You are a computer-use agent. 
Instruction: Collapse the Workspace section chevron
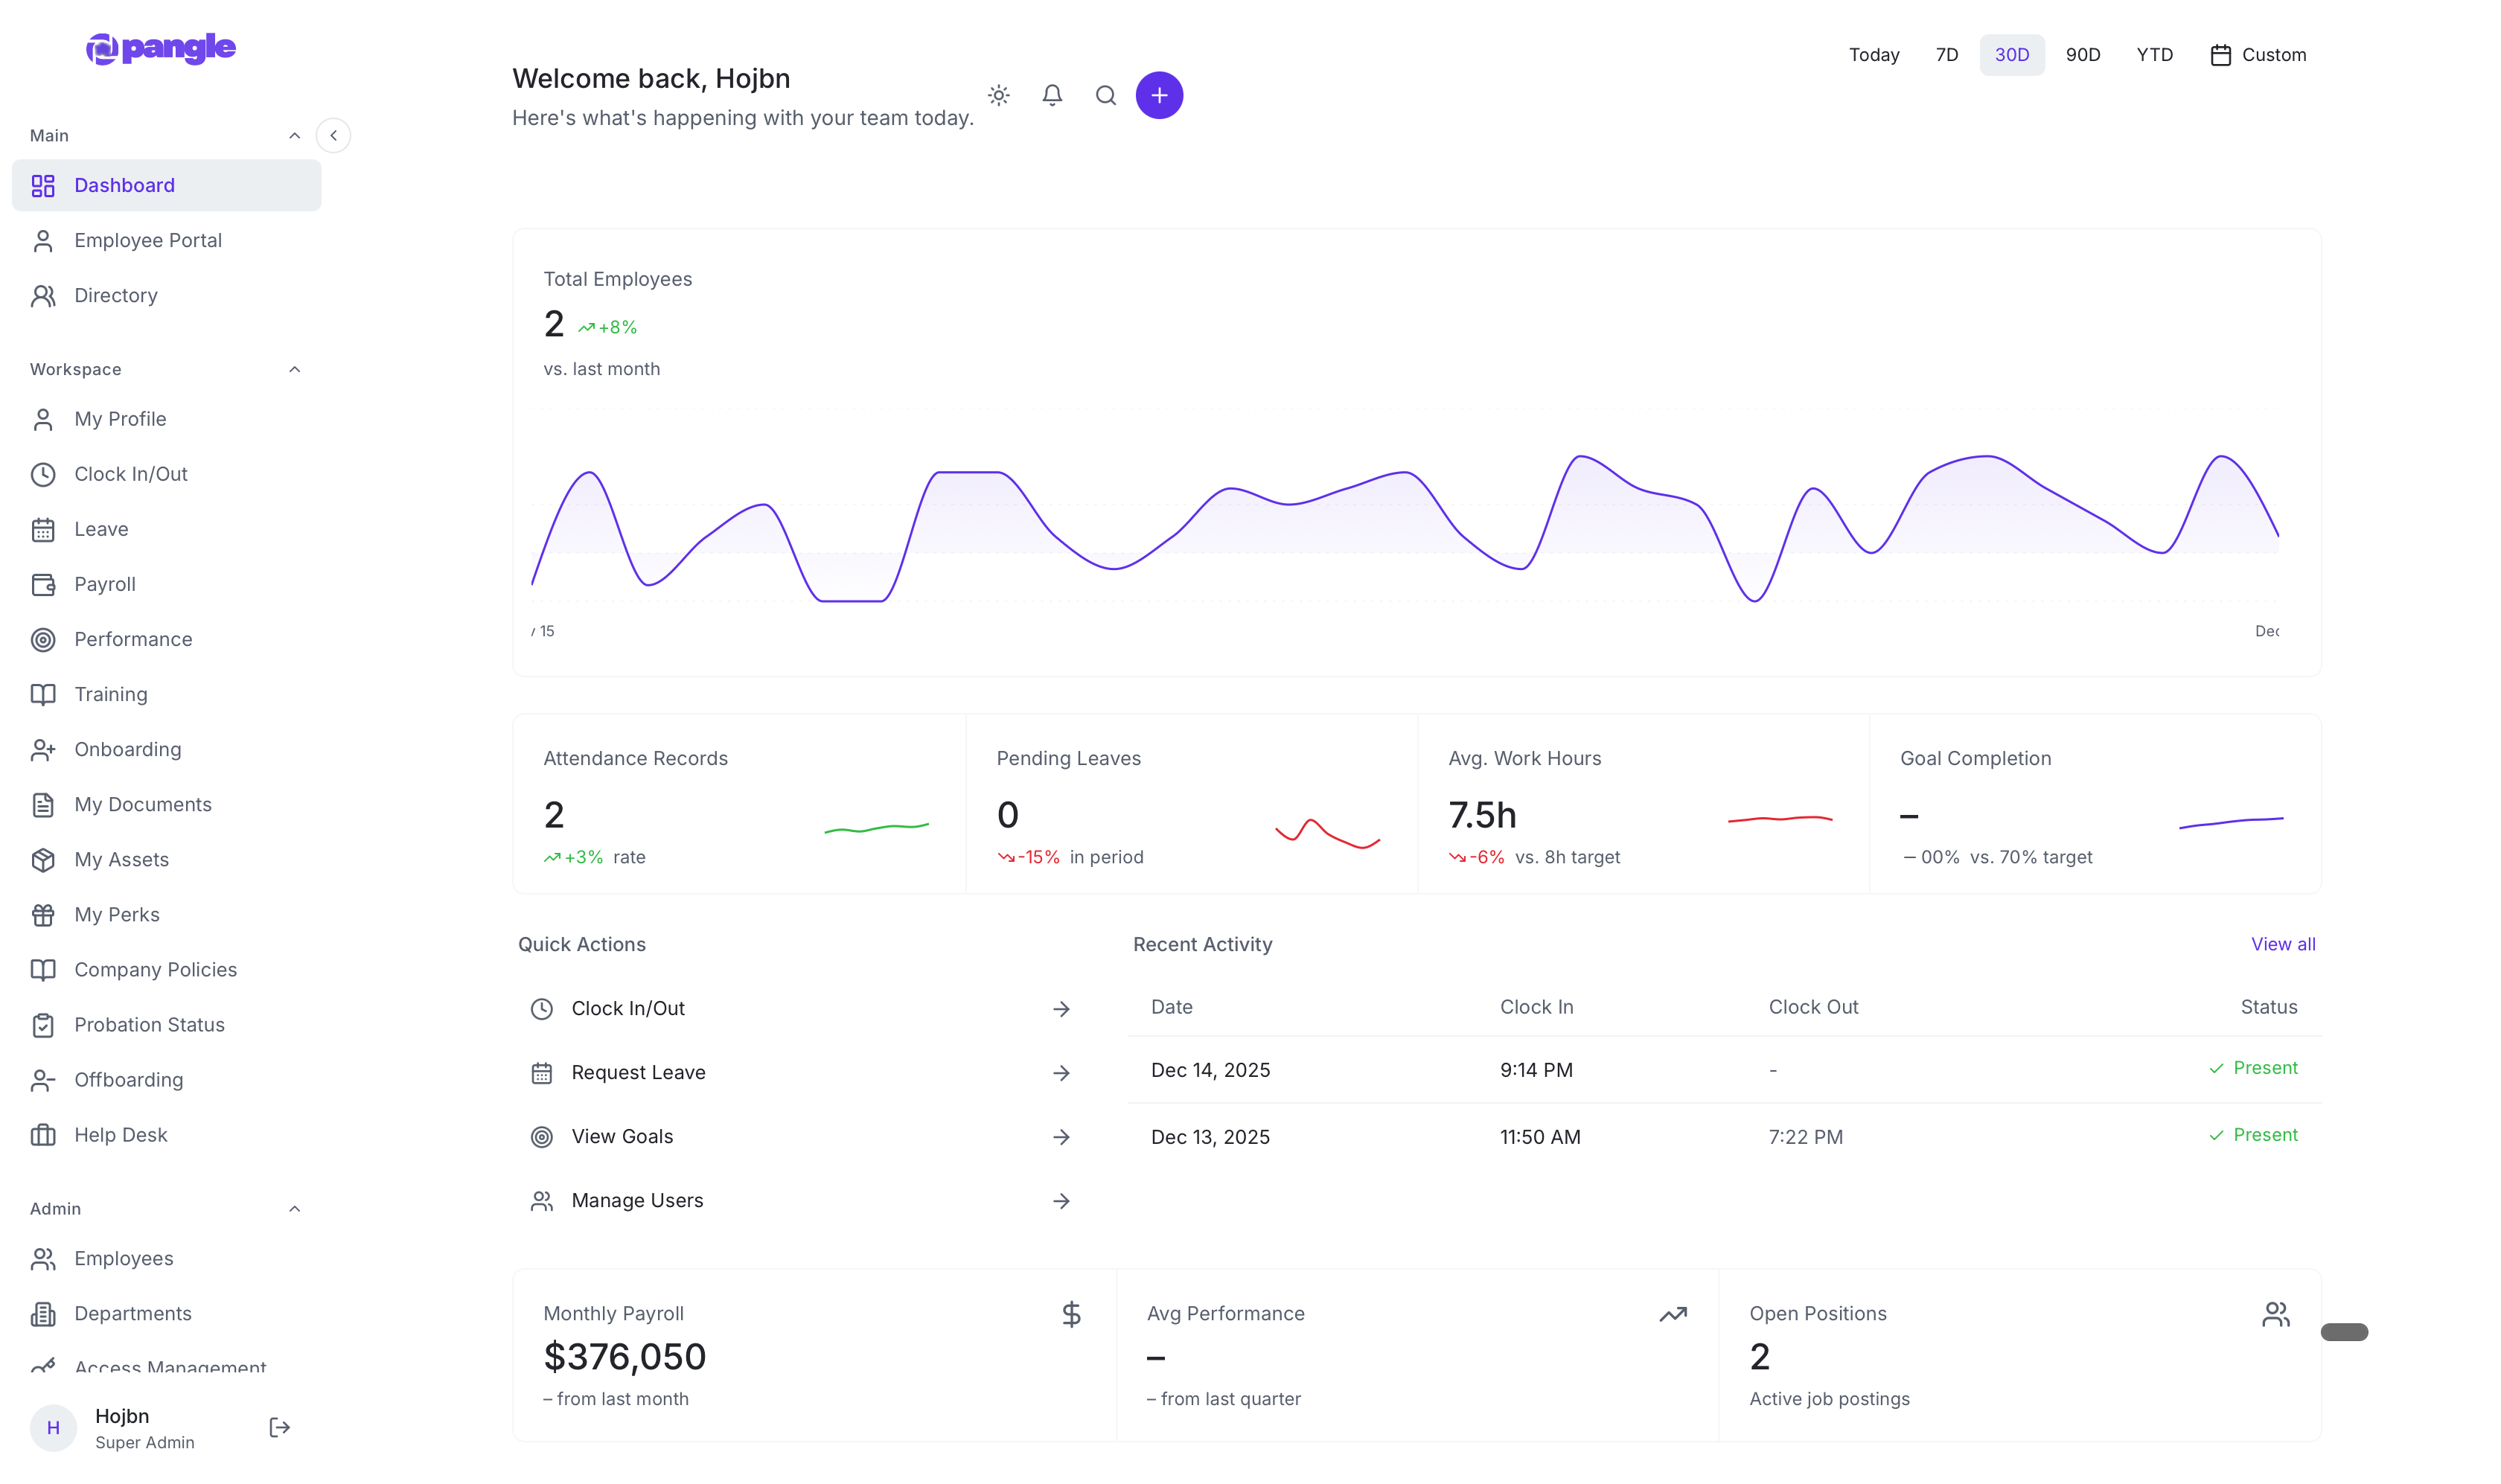point(294,369)
